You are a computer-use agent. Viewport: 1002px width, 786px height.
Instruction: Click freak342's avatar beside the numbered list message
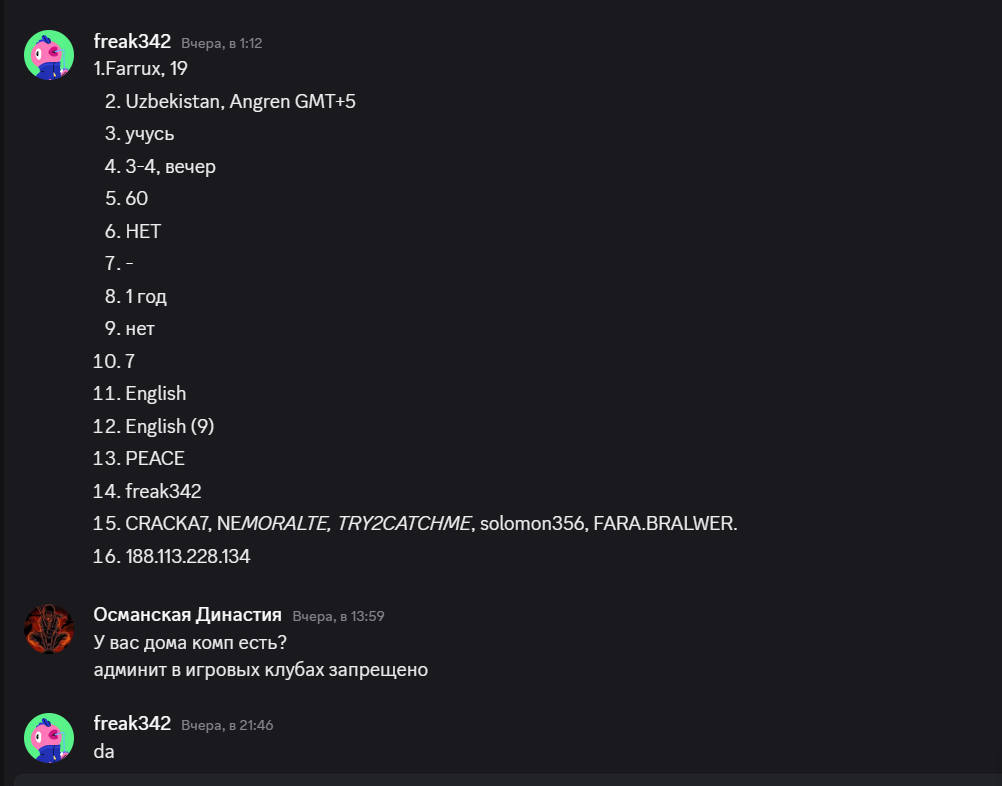[x=49, y=55]
